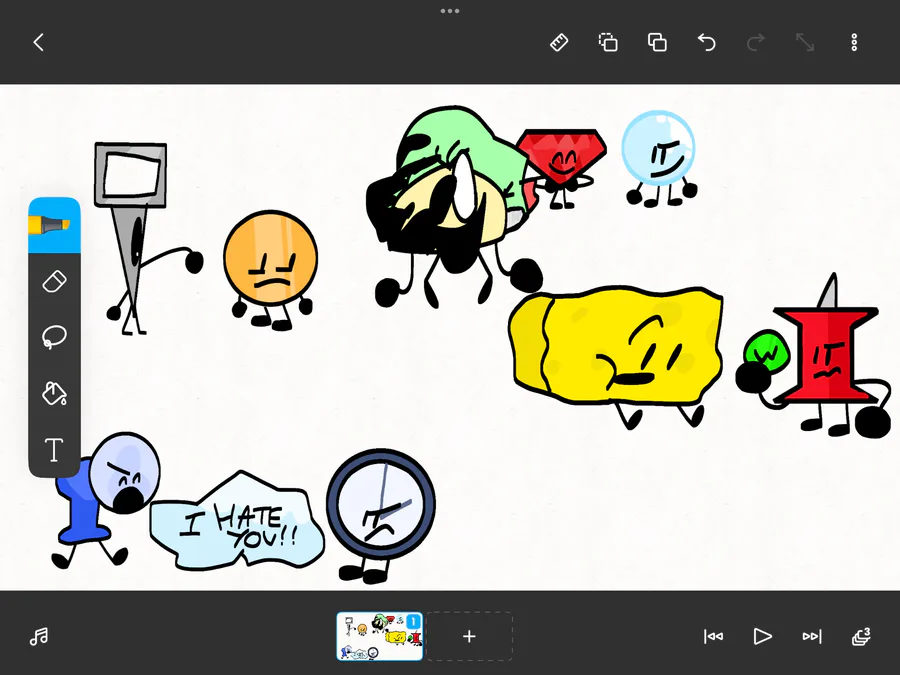Open the layers panel showing 3
Screen dimensions: 900x675
tap(861, 637)
